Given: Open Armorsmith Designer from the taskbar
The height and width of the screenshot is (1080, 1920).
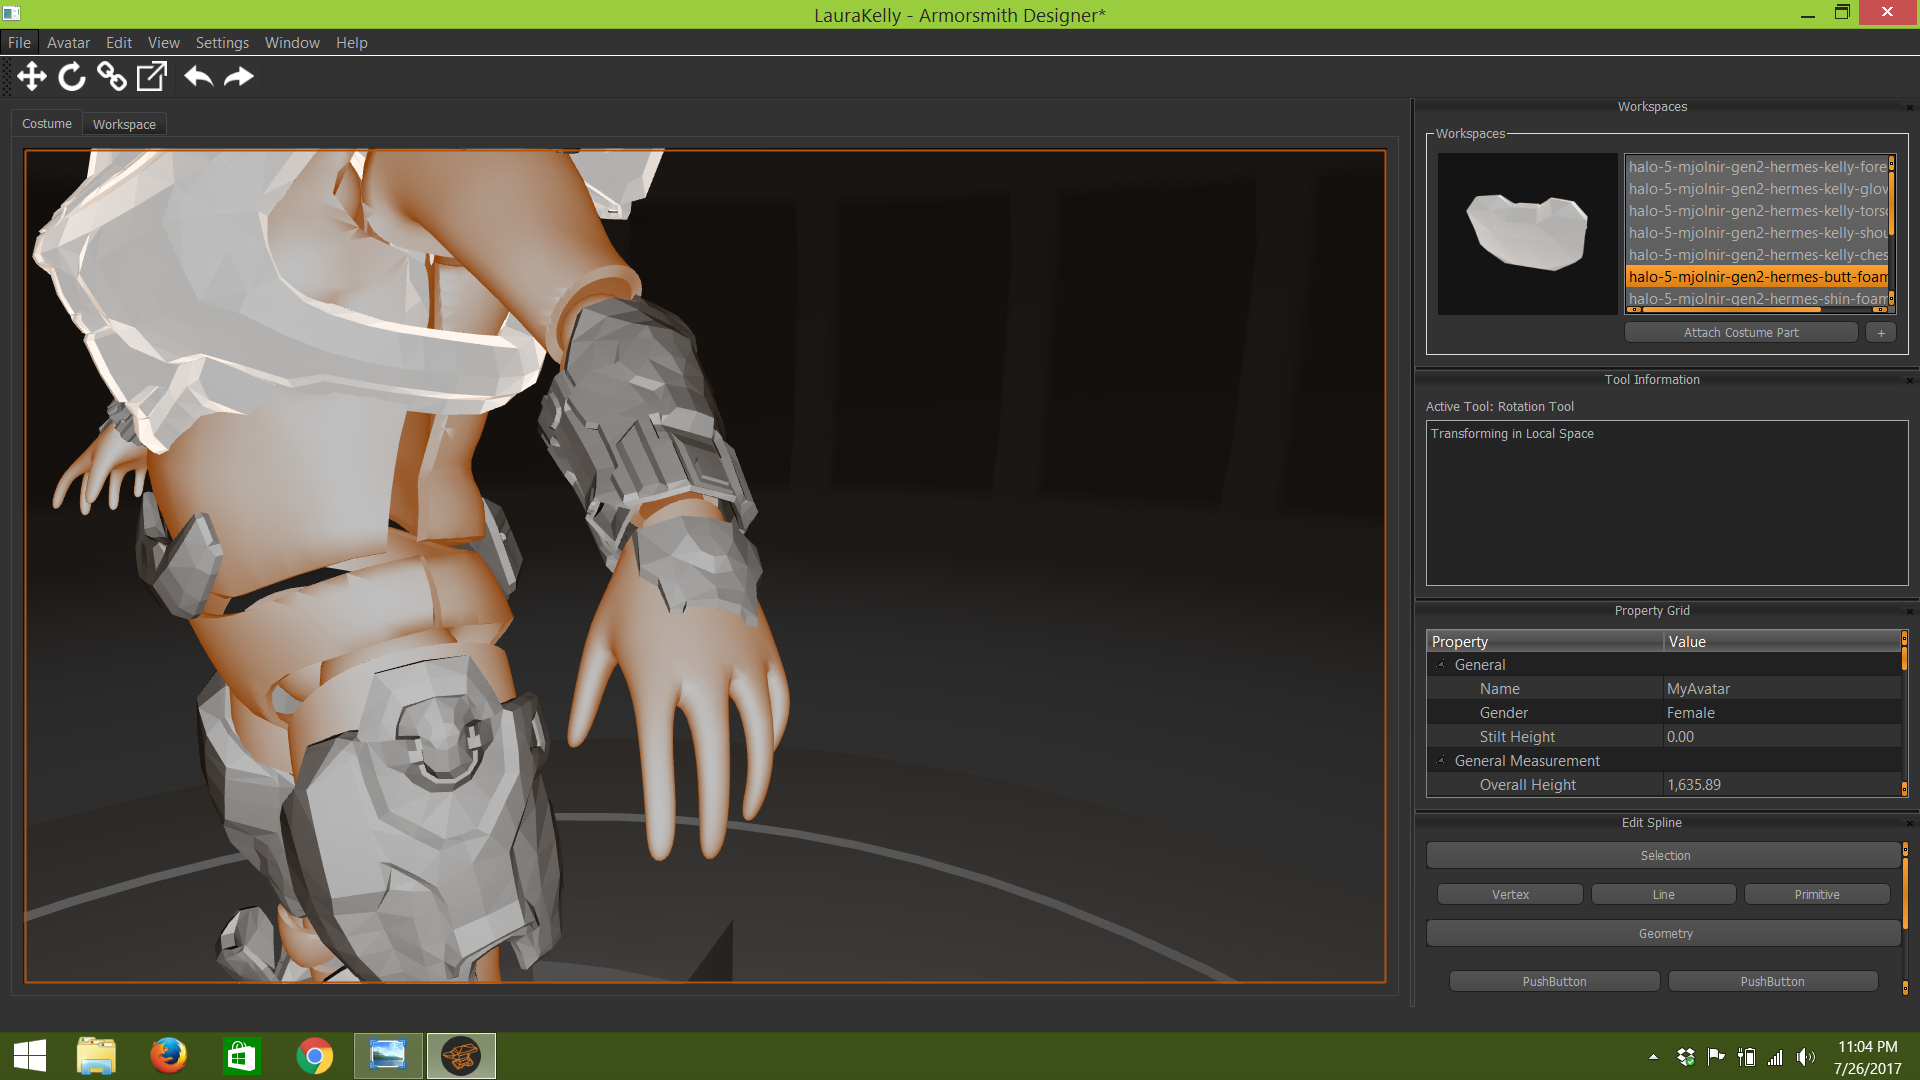Looking at the screenshot, I should tap(461, 1056).
